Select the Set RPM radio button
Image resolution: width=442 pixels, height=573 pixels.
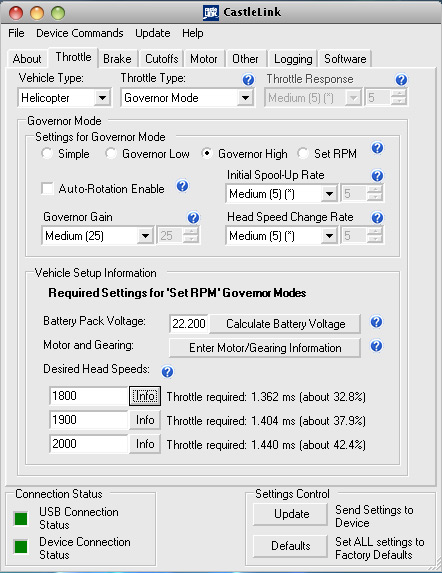303,153
